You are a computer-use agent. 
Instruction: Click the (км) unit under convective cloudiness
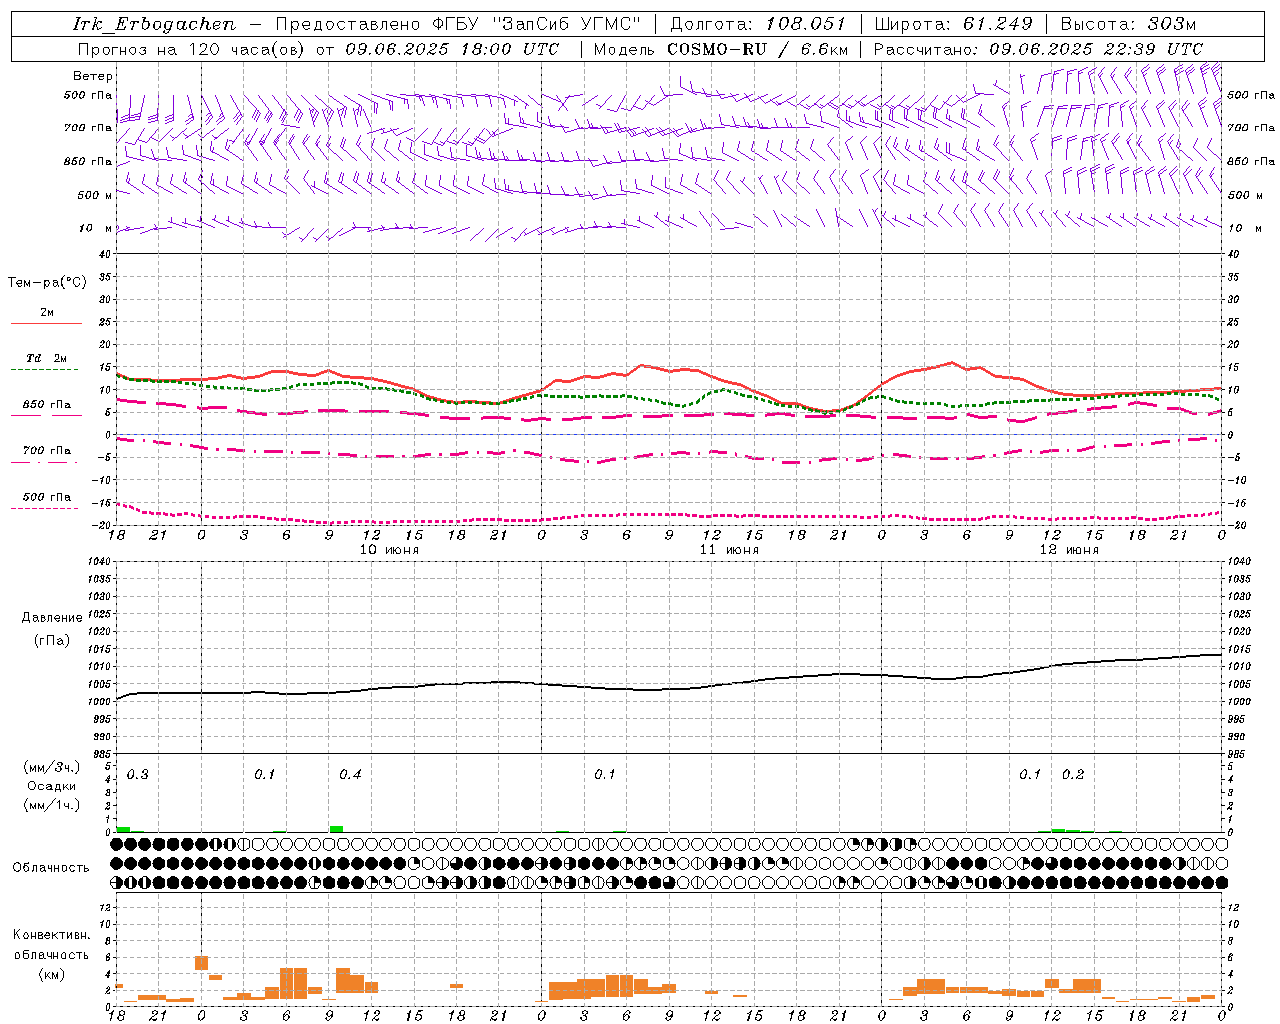coord(51,974)
